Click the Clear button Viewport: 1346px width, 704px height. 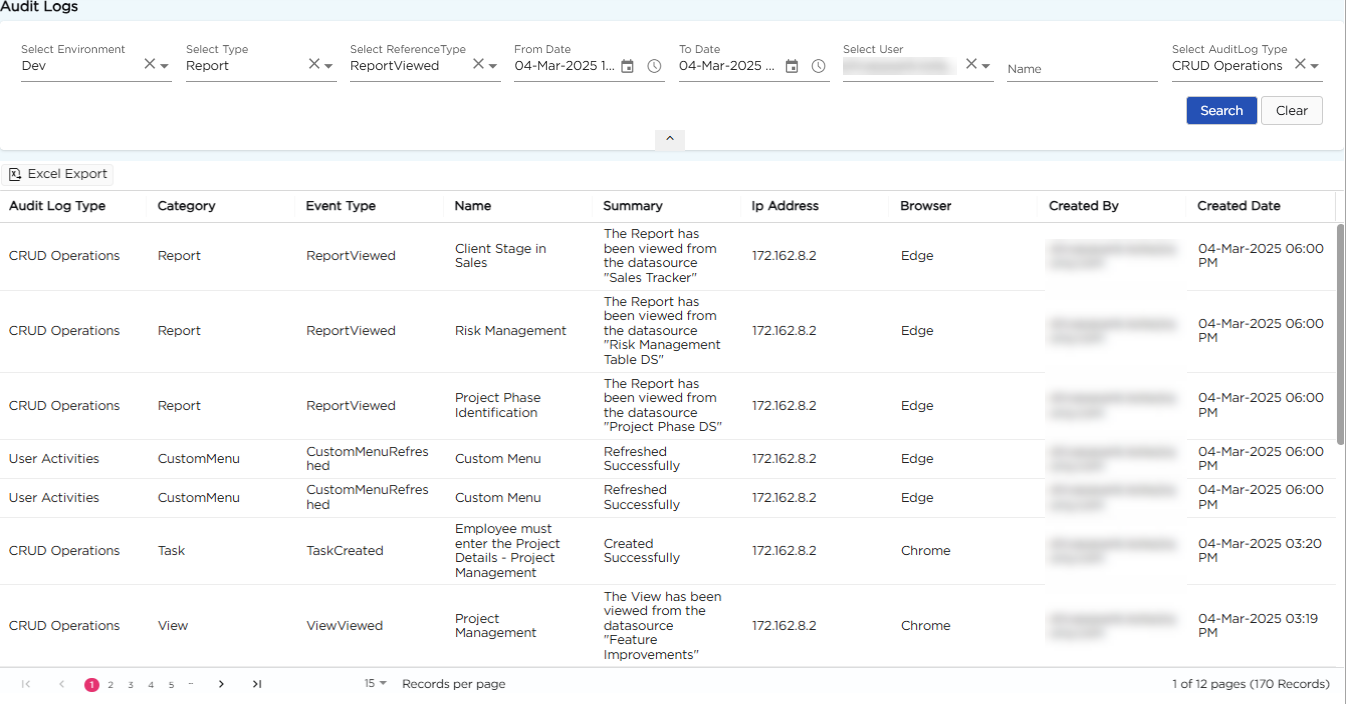tap(1291, 111)
